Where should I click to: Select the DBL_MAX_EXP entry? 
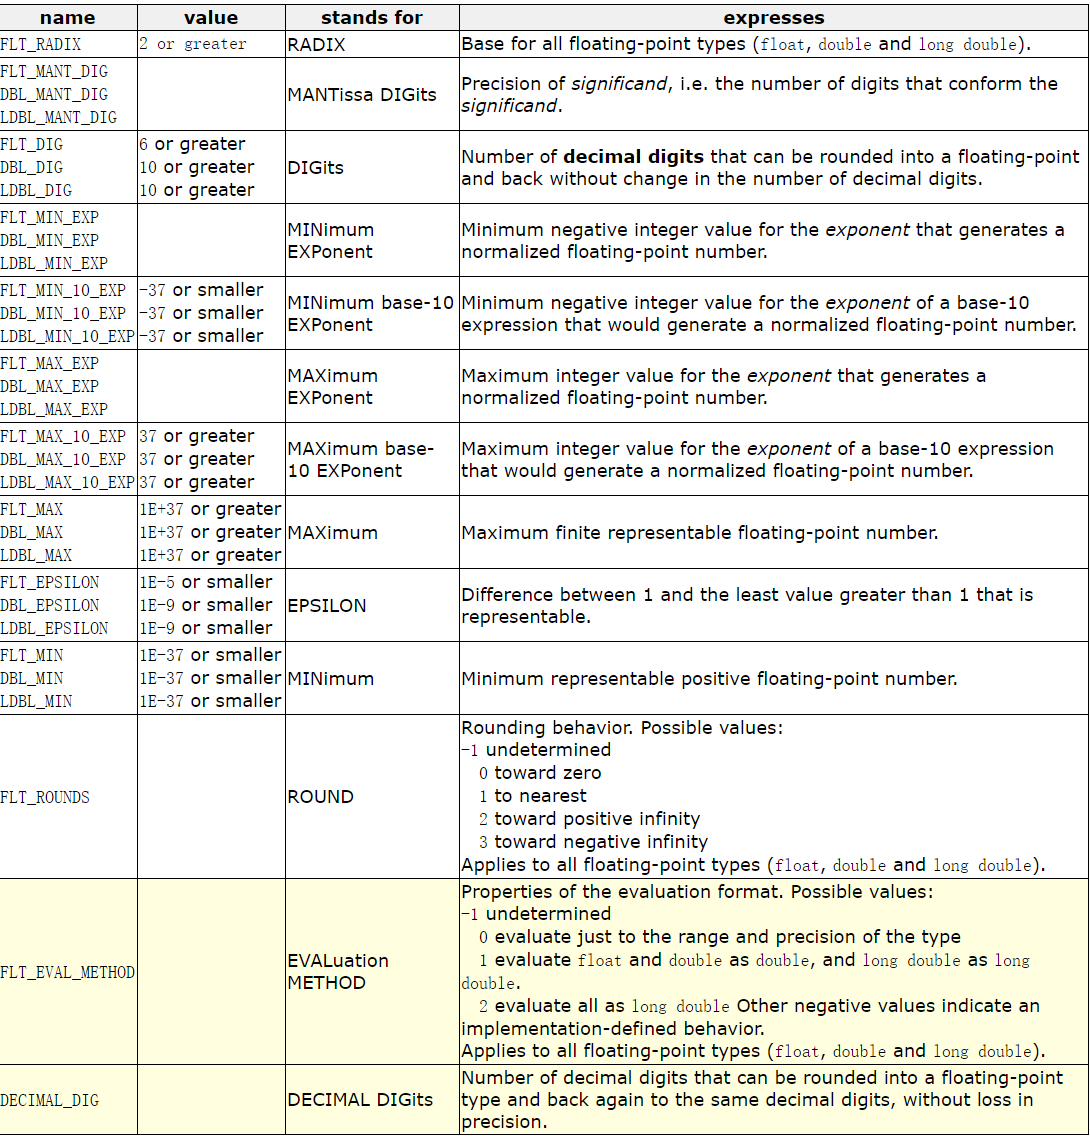click(x=50, y=386)
